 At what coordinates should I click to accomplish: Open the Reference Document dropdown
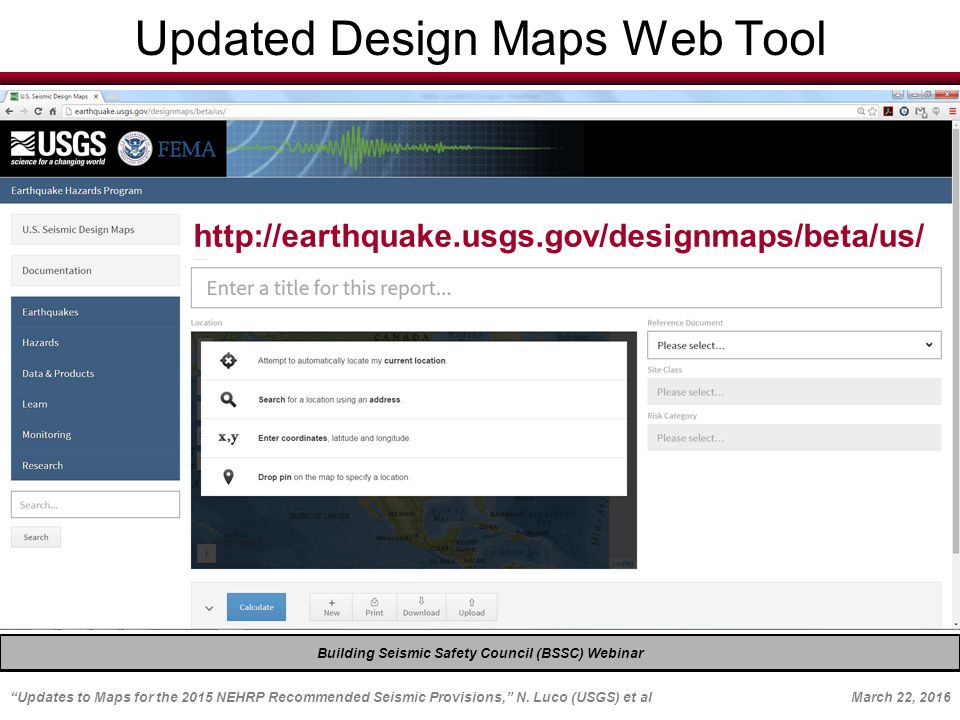(x=794, y=345)
